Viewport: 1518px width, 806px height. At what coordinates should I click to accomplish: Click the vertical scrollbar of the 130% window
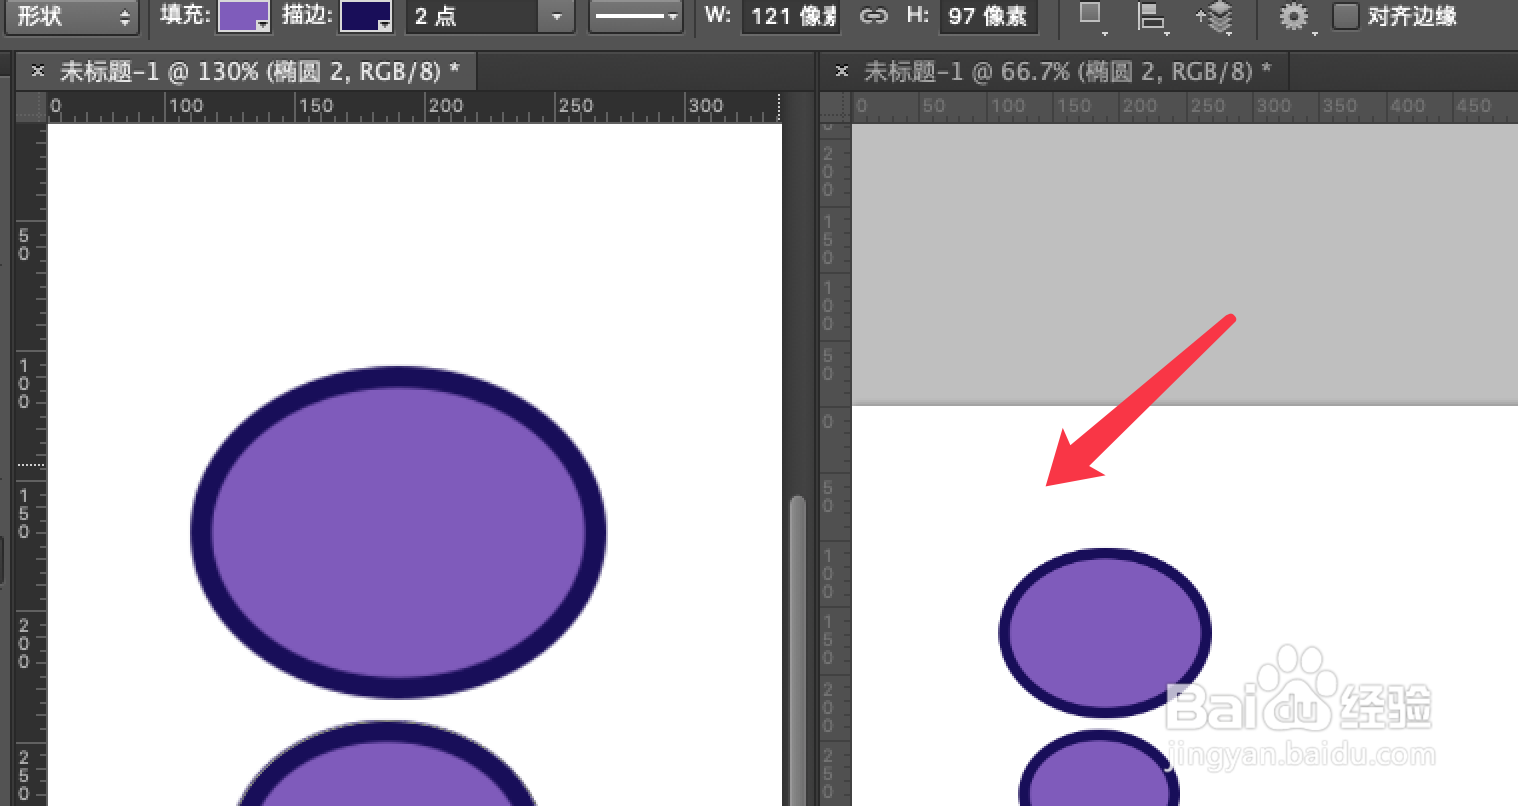tap(797, 650)
